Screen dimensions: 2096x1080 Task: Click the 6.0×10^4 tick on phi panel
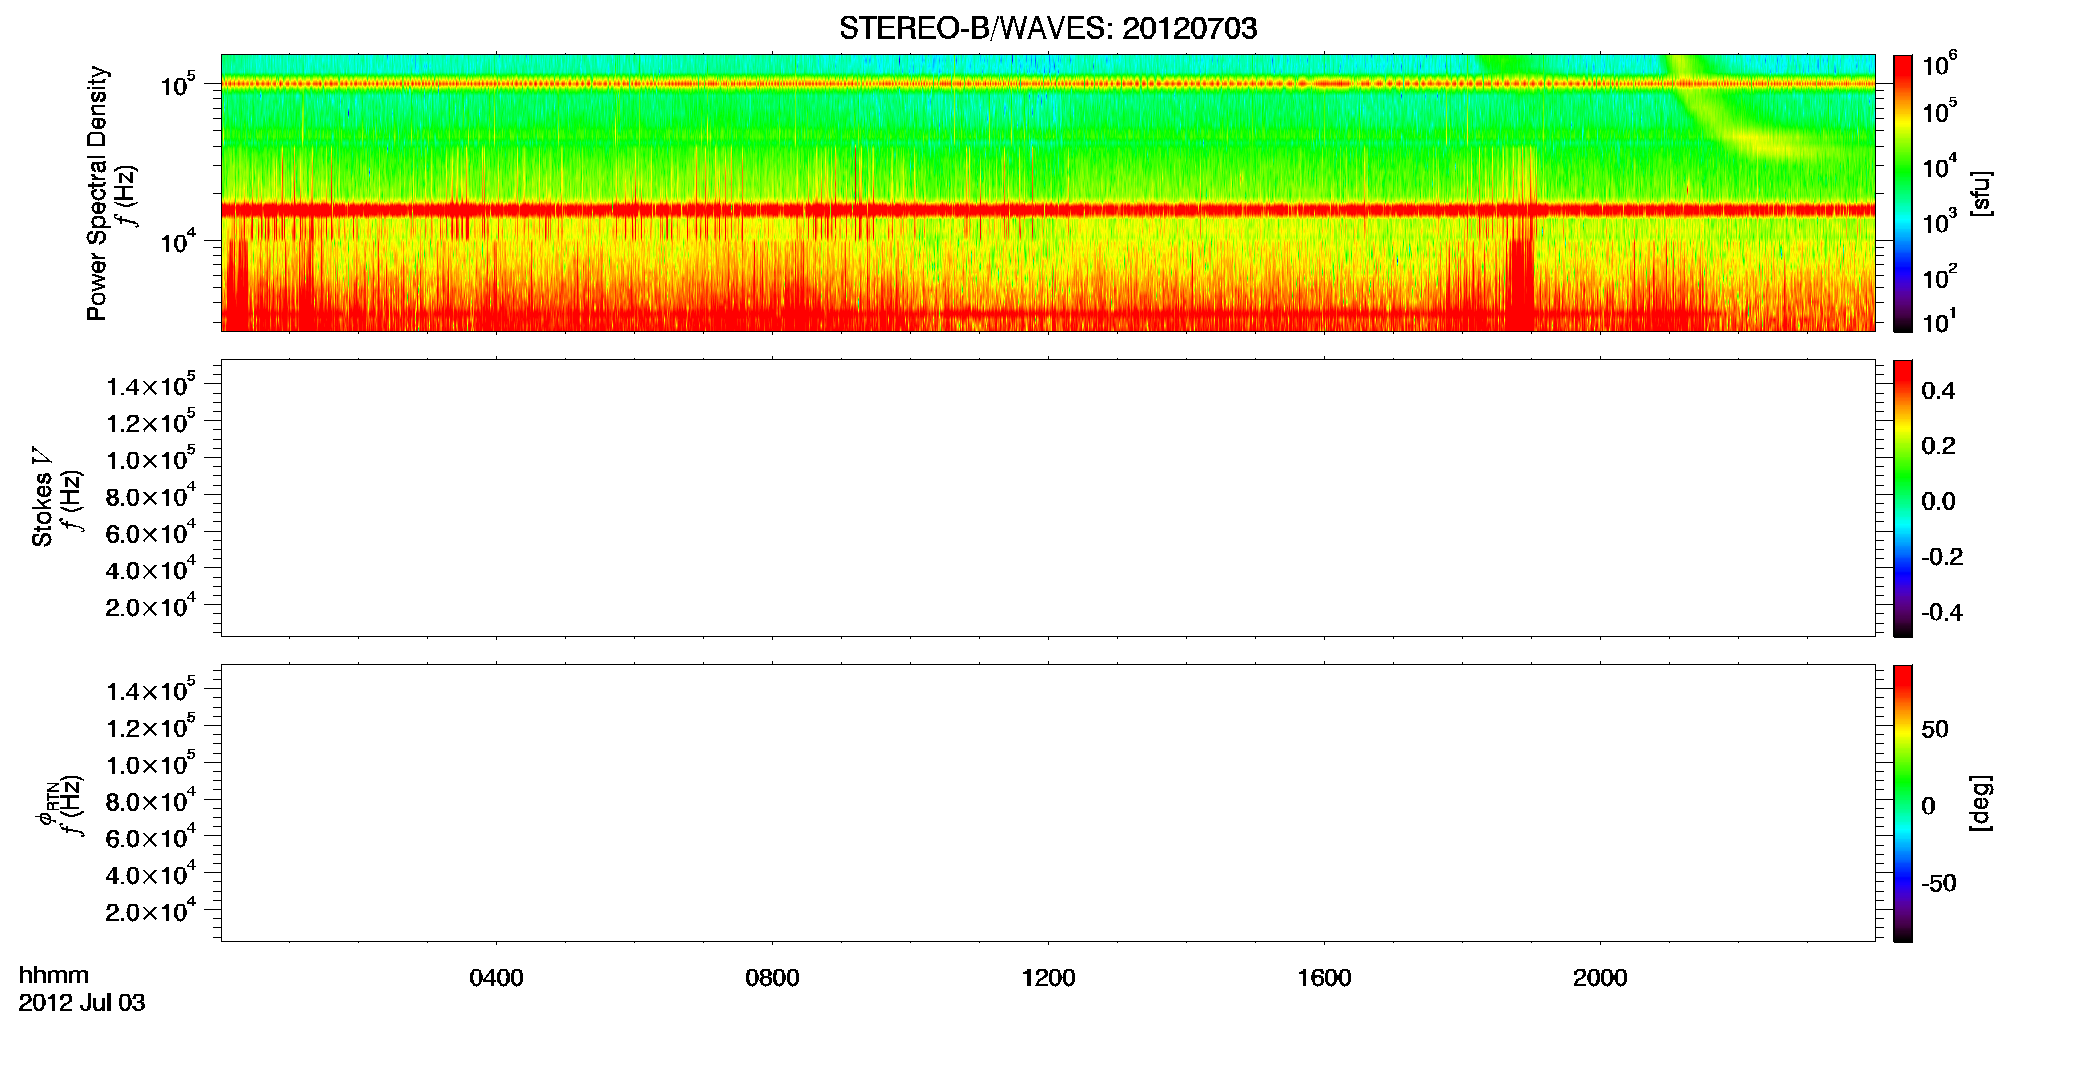[151, 837]
